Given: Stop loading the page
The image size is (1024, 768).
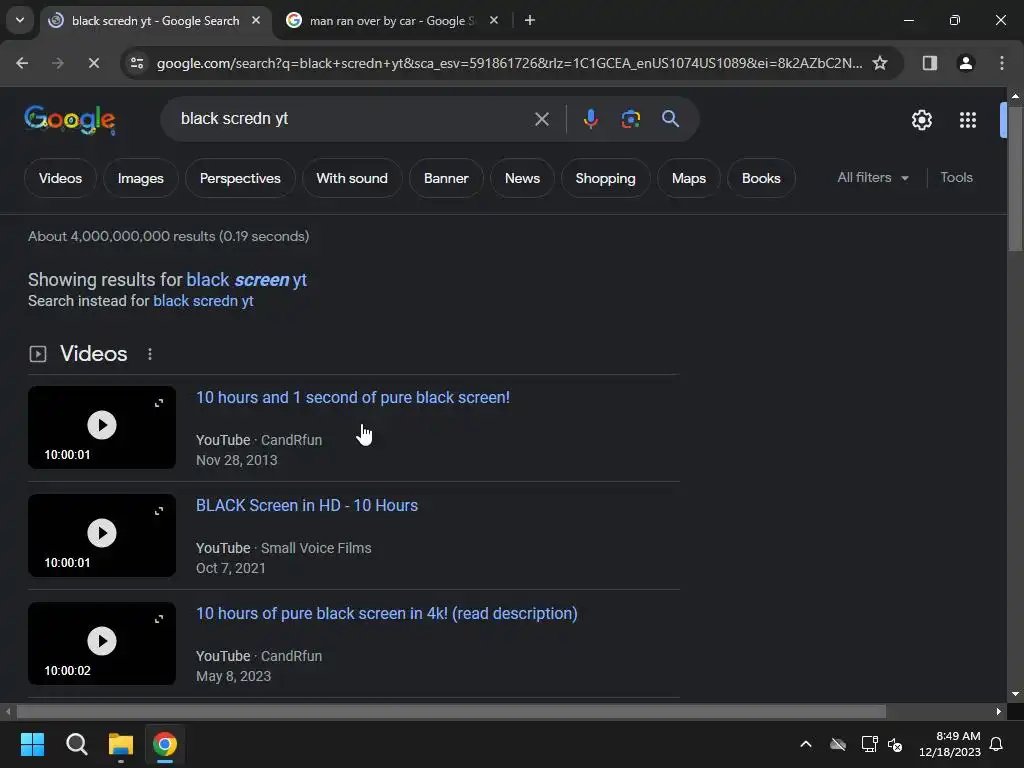Looking at the screenshot, I should click(x=93, y=63).
